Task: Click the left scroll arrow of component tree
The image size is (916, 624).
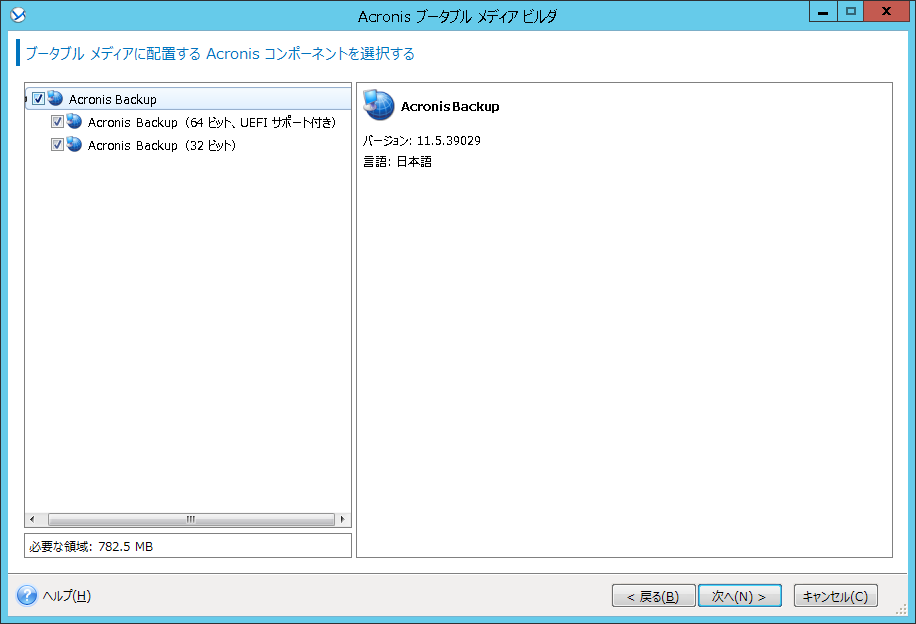Action: point(32,519)
